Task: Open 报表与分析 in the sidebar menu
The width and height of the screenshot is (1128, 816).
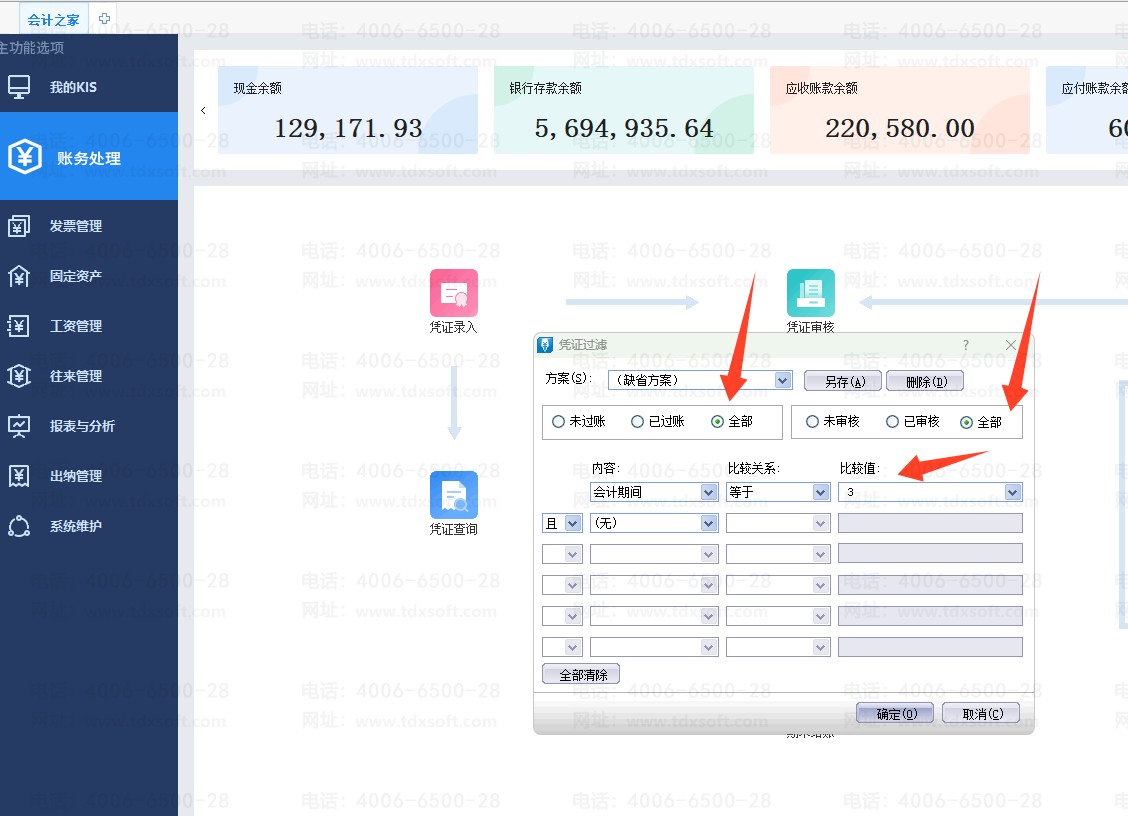Action: tap(82, 426)
